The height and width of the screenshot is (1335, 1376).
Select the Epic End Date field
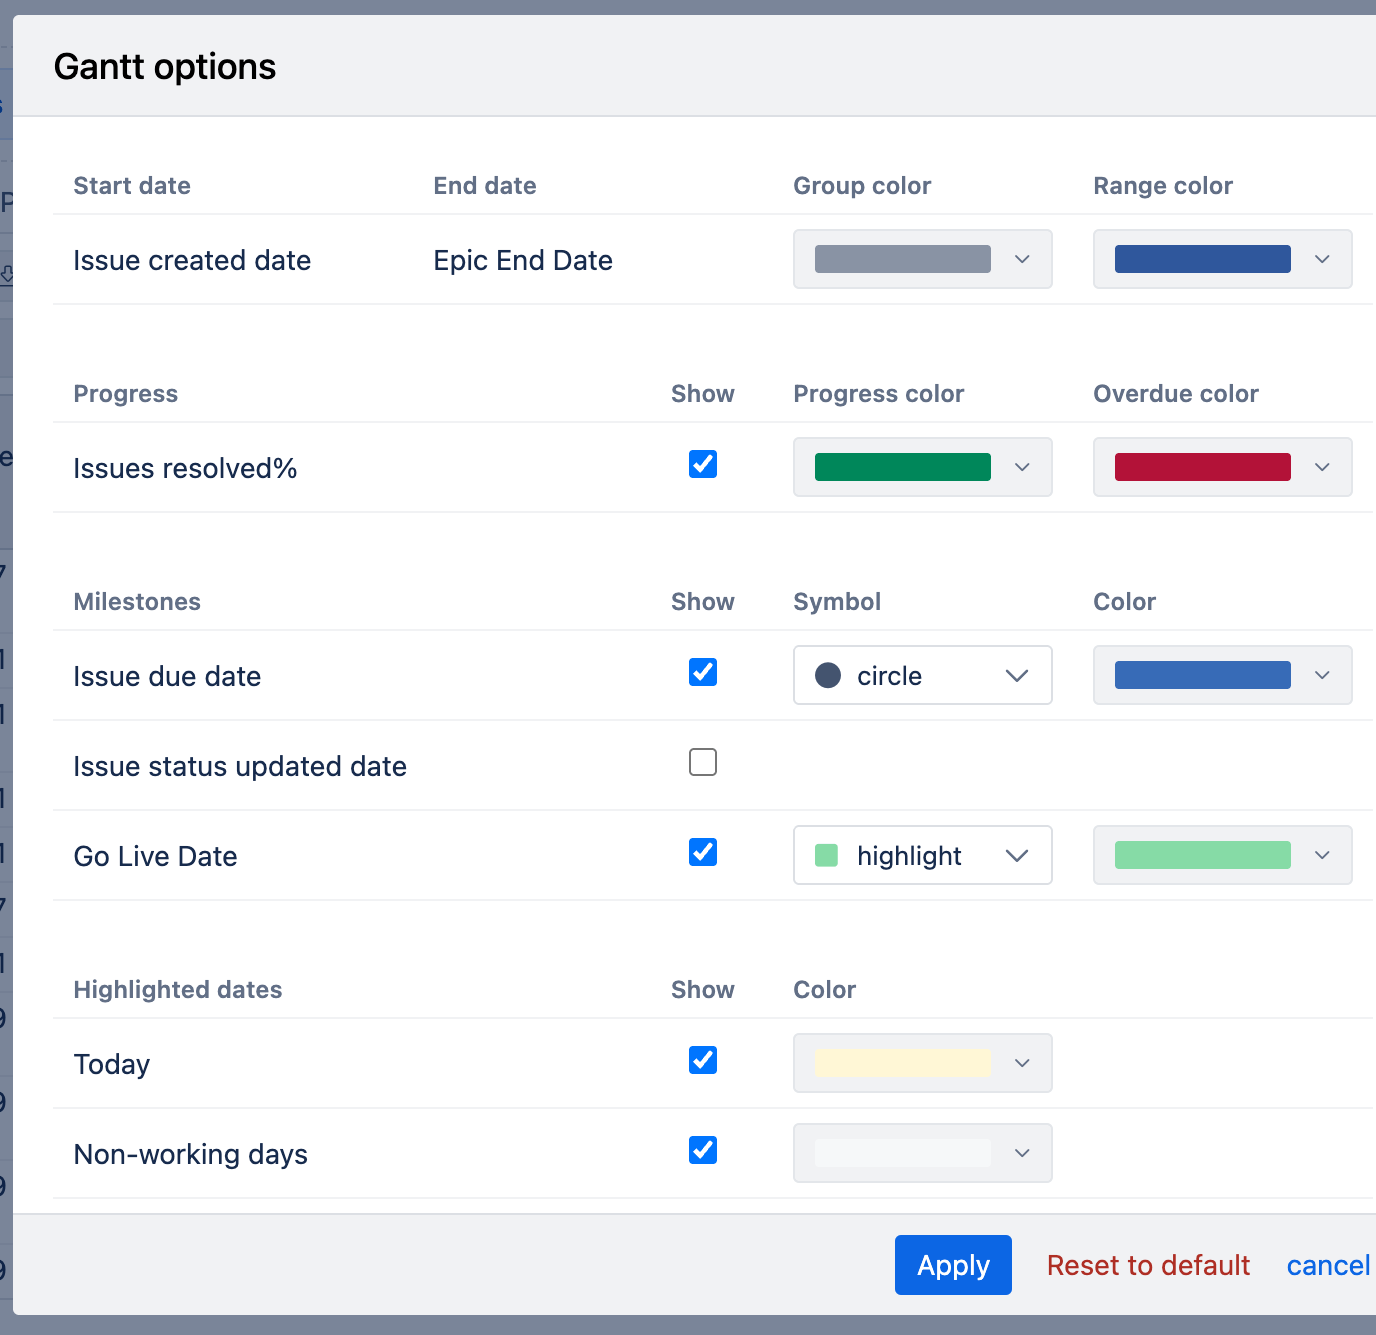(522, 260)
